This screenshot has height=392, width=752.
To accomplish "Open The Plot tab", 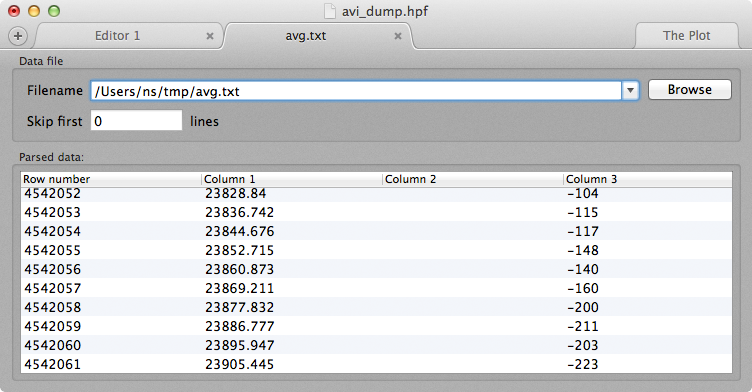I will point(686,36).
